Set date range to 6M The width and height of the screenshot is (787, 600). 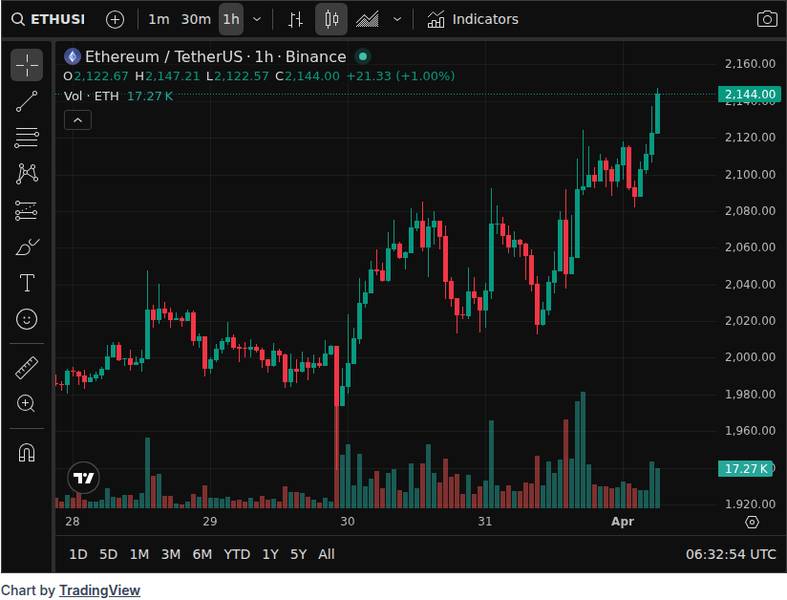pos(202,554)
